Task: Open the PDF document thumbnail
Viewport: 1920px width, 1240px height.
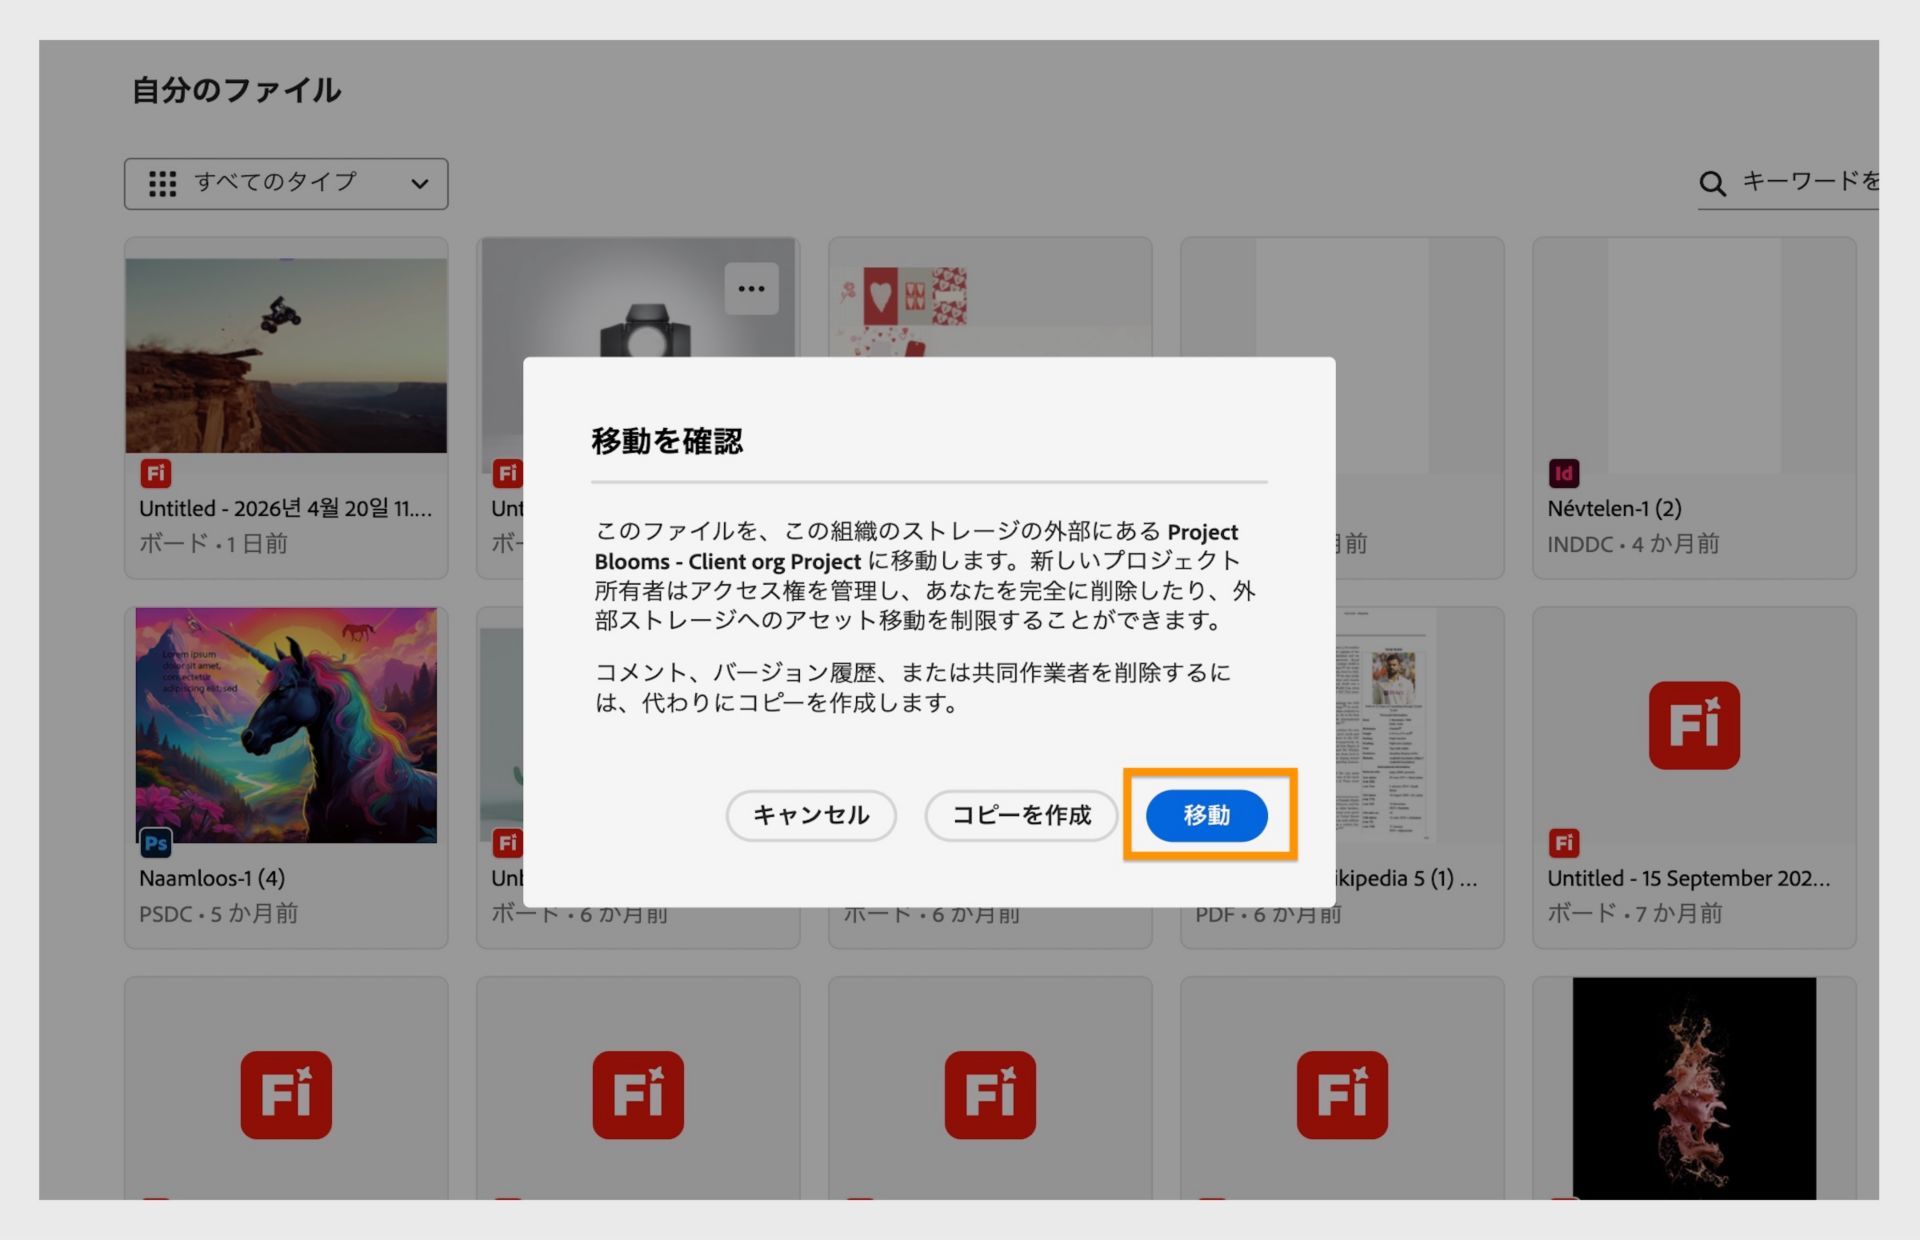Action: pyautogui.click(x=1385, y=725)
